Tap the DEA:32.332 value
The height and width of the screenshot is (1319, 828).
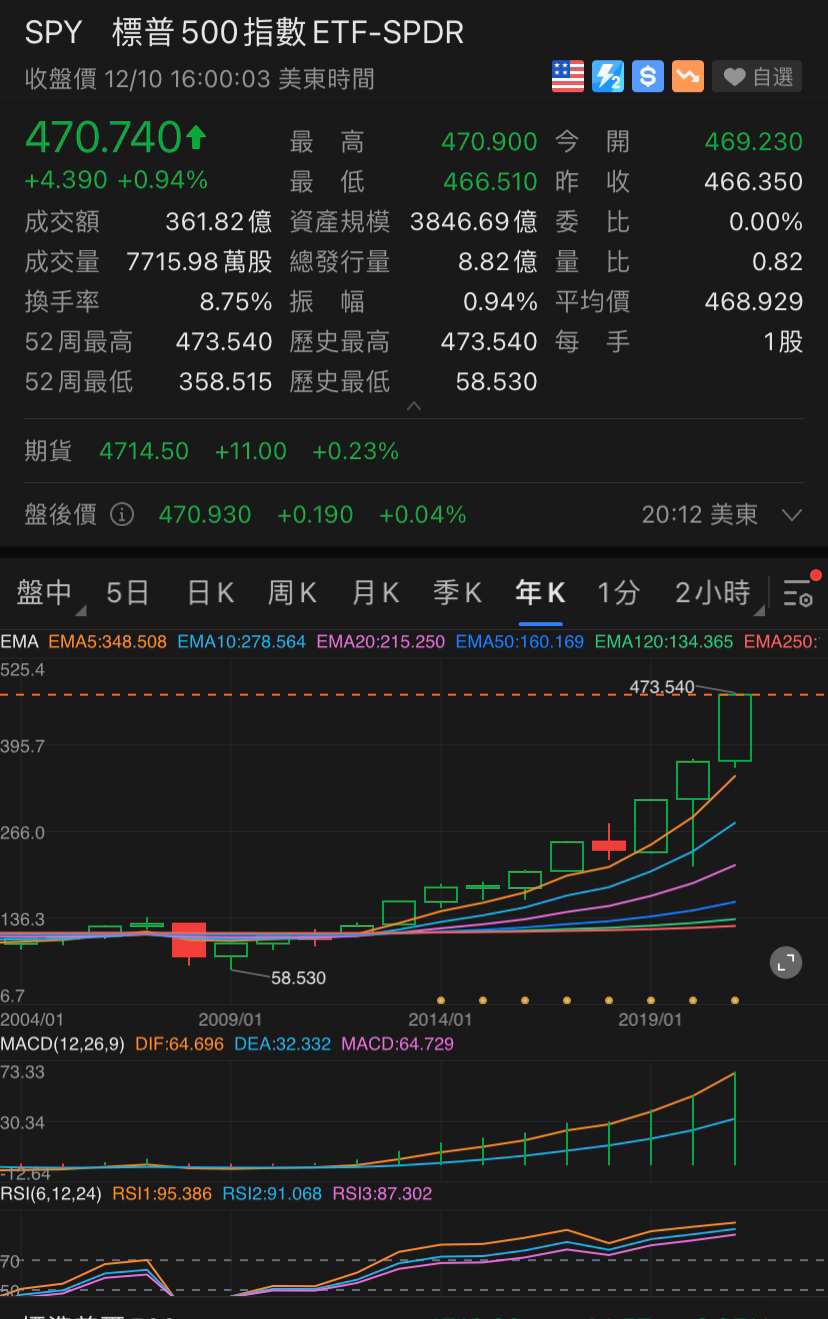click(283, 1044)
